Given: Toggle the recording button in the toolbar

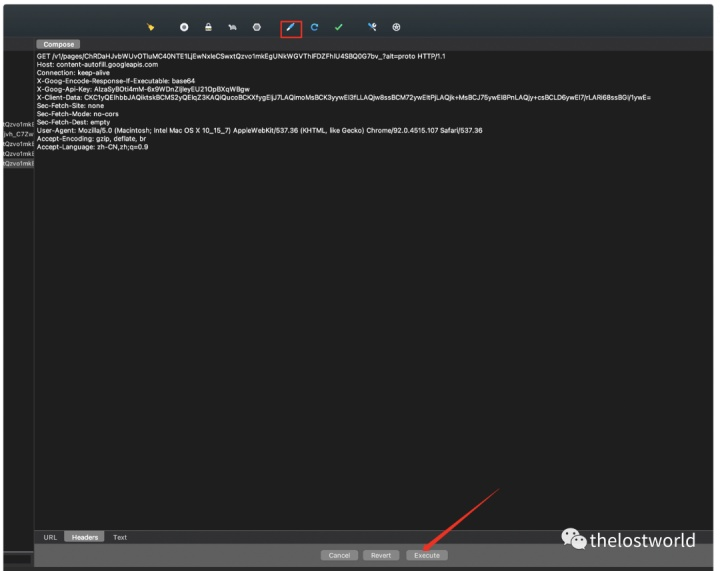Looking at the screenshot, I should tap(184, 27).
